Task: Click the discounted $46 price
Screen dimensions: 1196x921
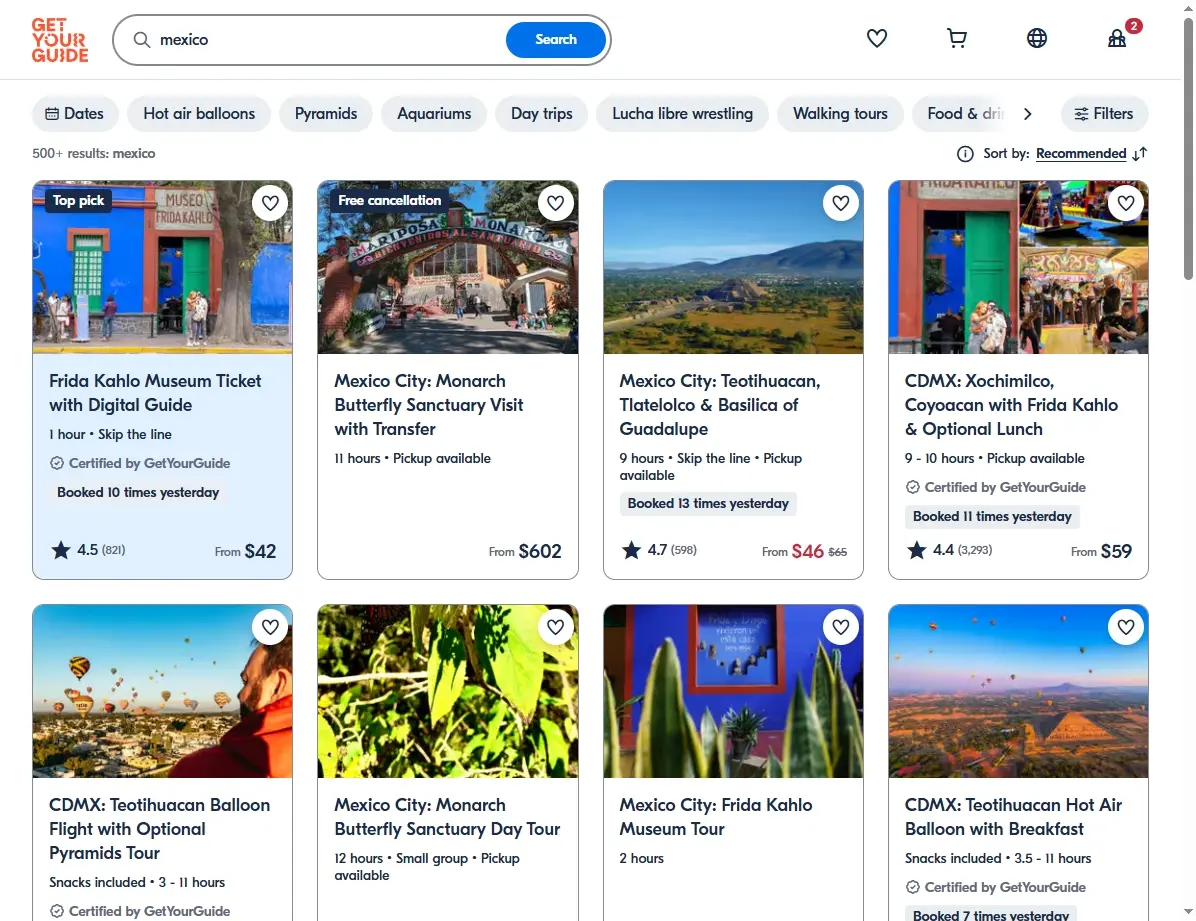Action: pyautogui.click(x=807, y=551)
